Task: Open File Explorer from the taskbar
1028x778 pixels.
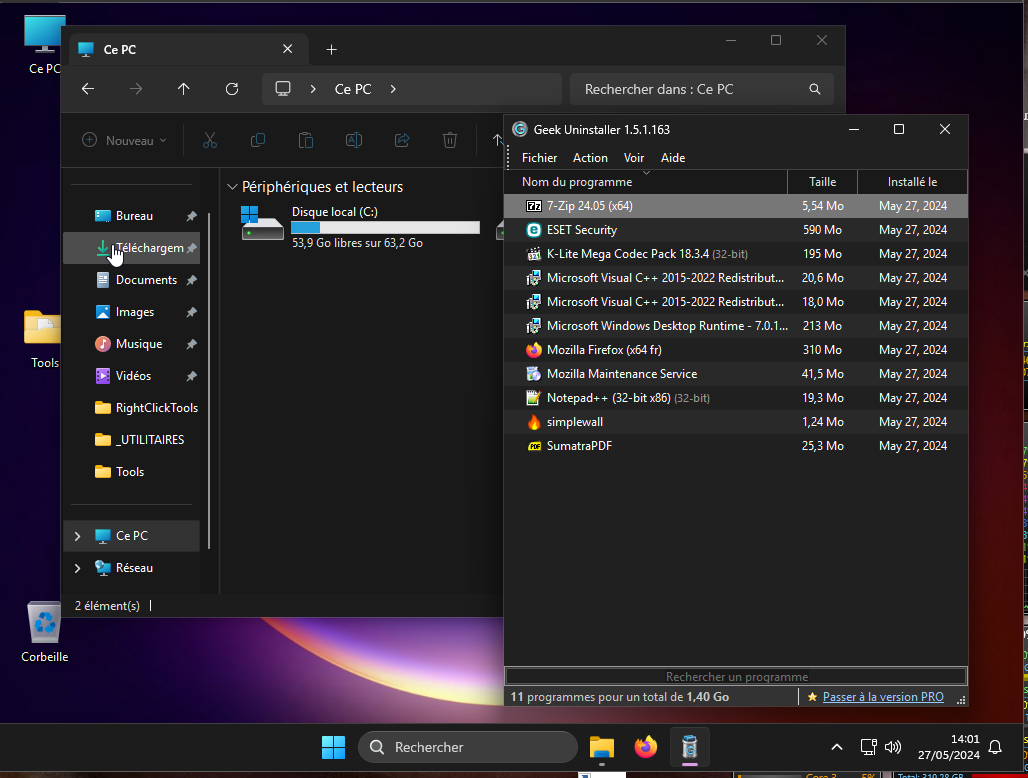Action: 601,747
